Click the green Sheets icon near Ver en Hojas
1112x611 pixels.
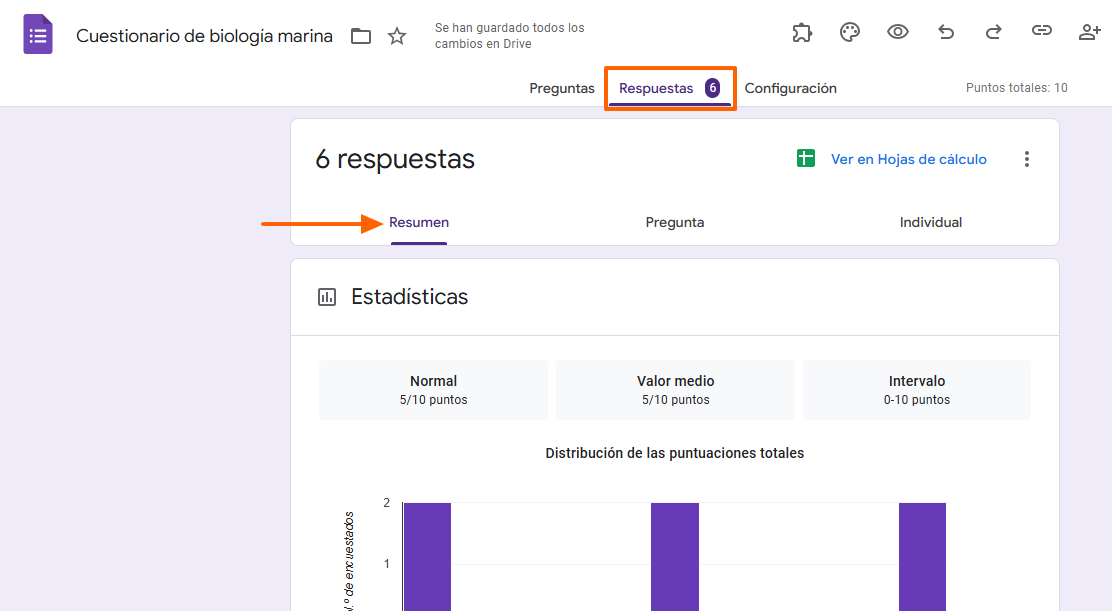click(806, 158)
